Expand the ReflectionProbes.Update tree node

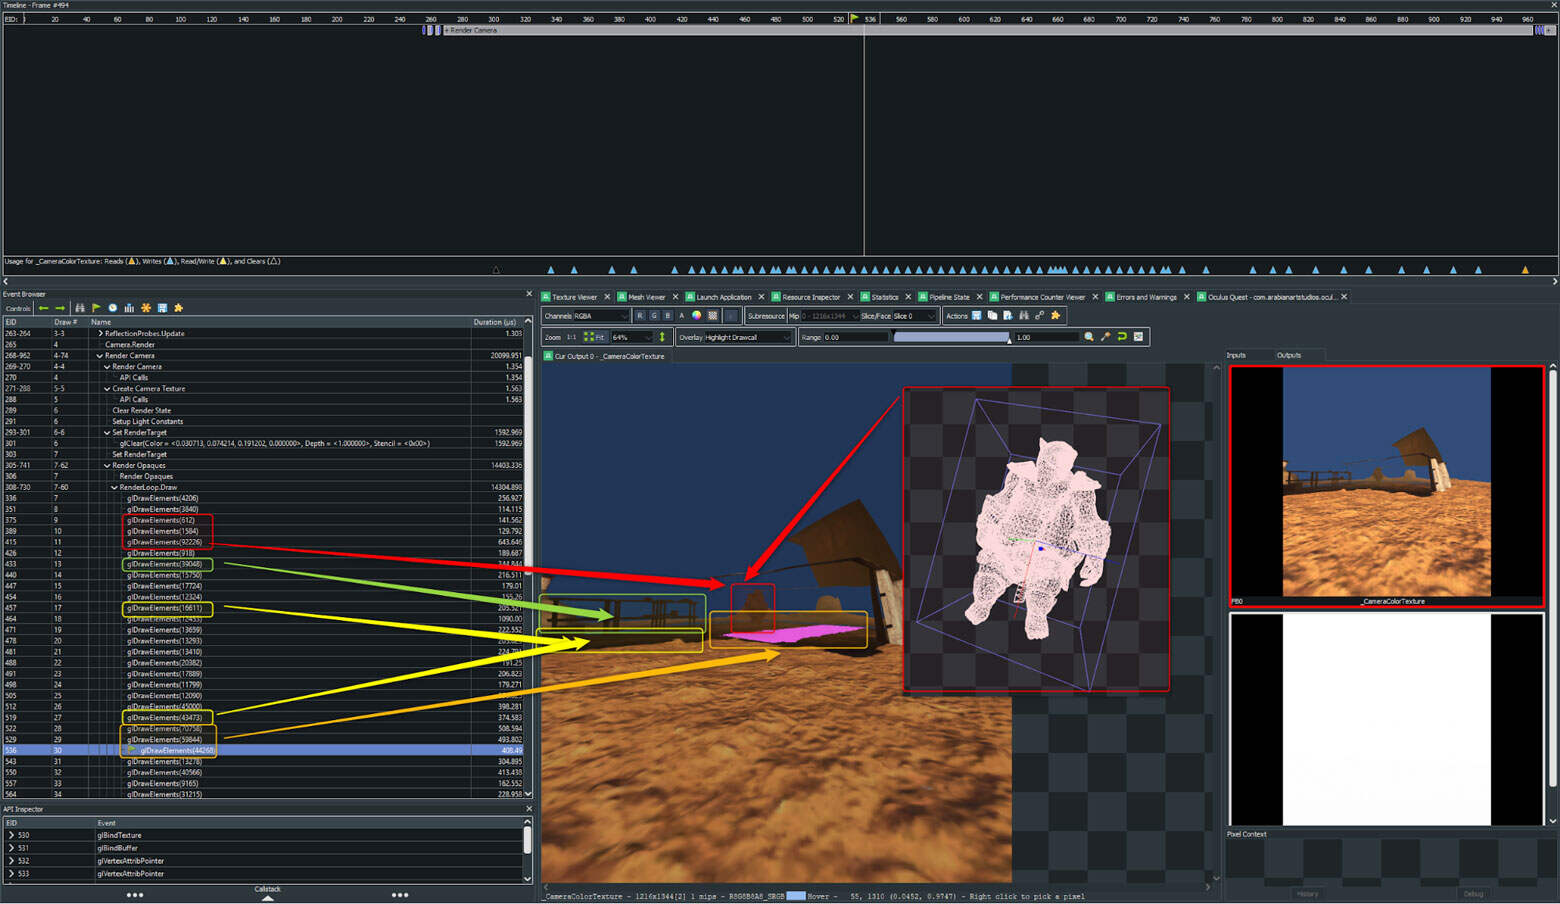click(x=100, y=334)
